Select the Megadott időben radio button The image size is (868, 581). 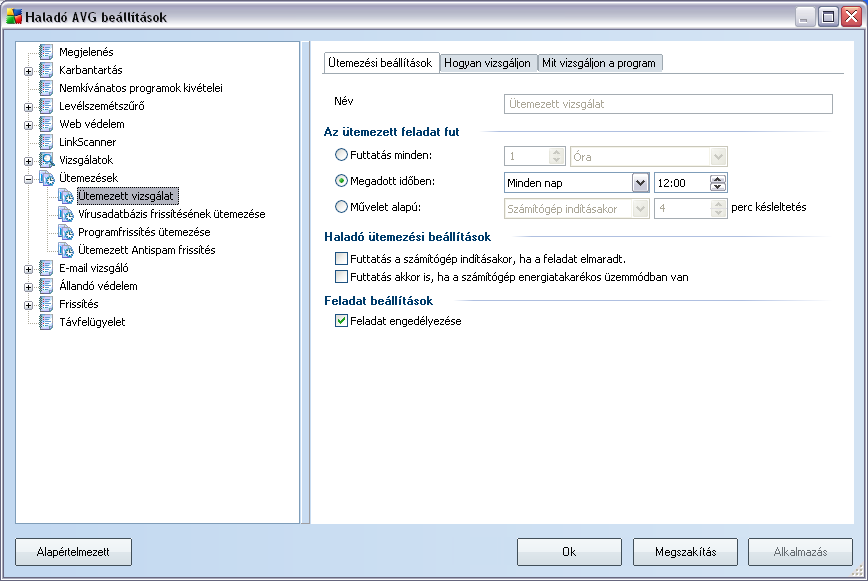342,181
